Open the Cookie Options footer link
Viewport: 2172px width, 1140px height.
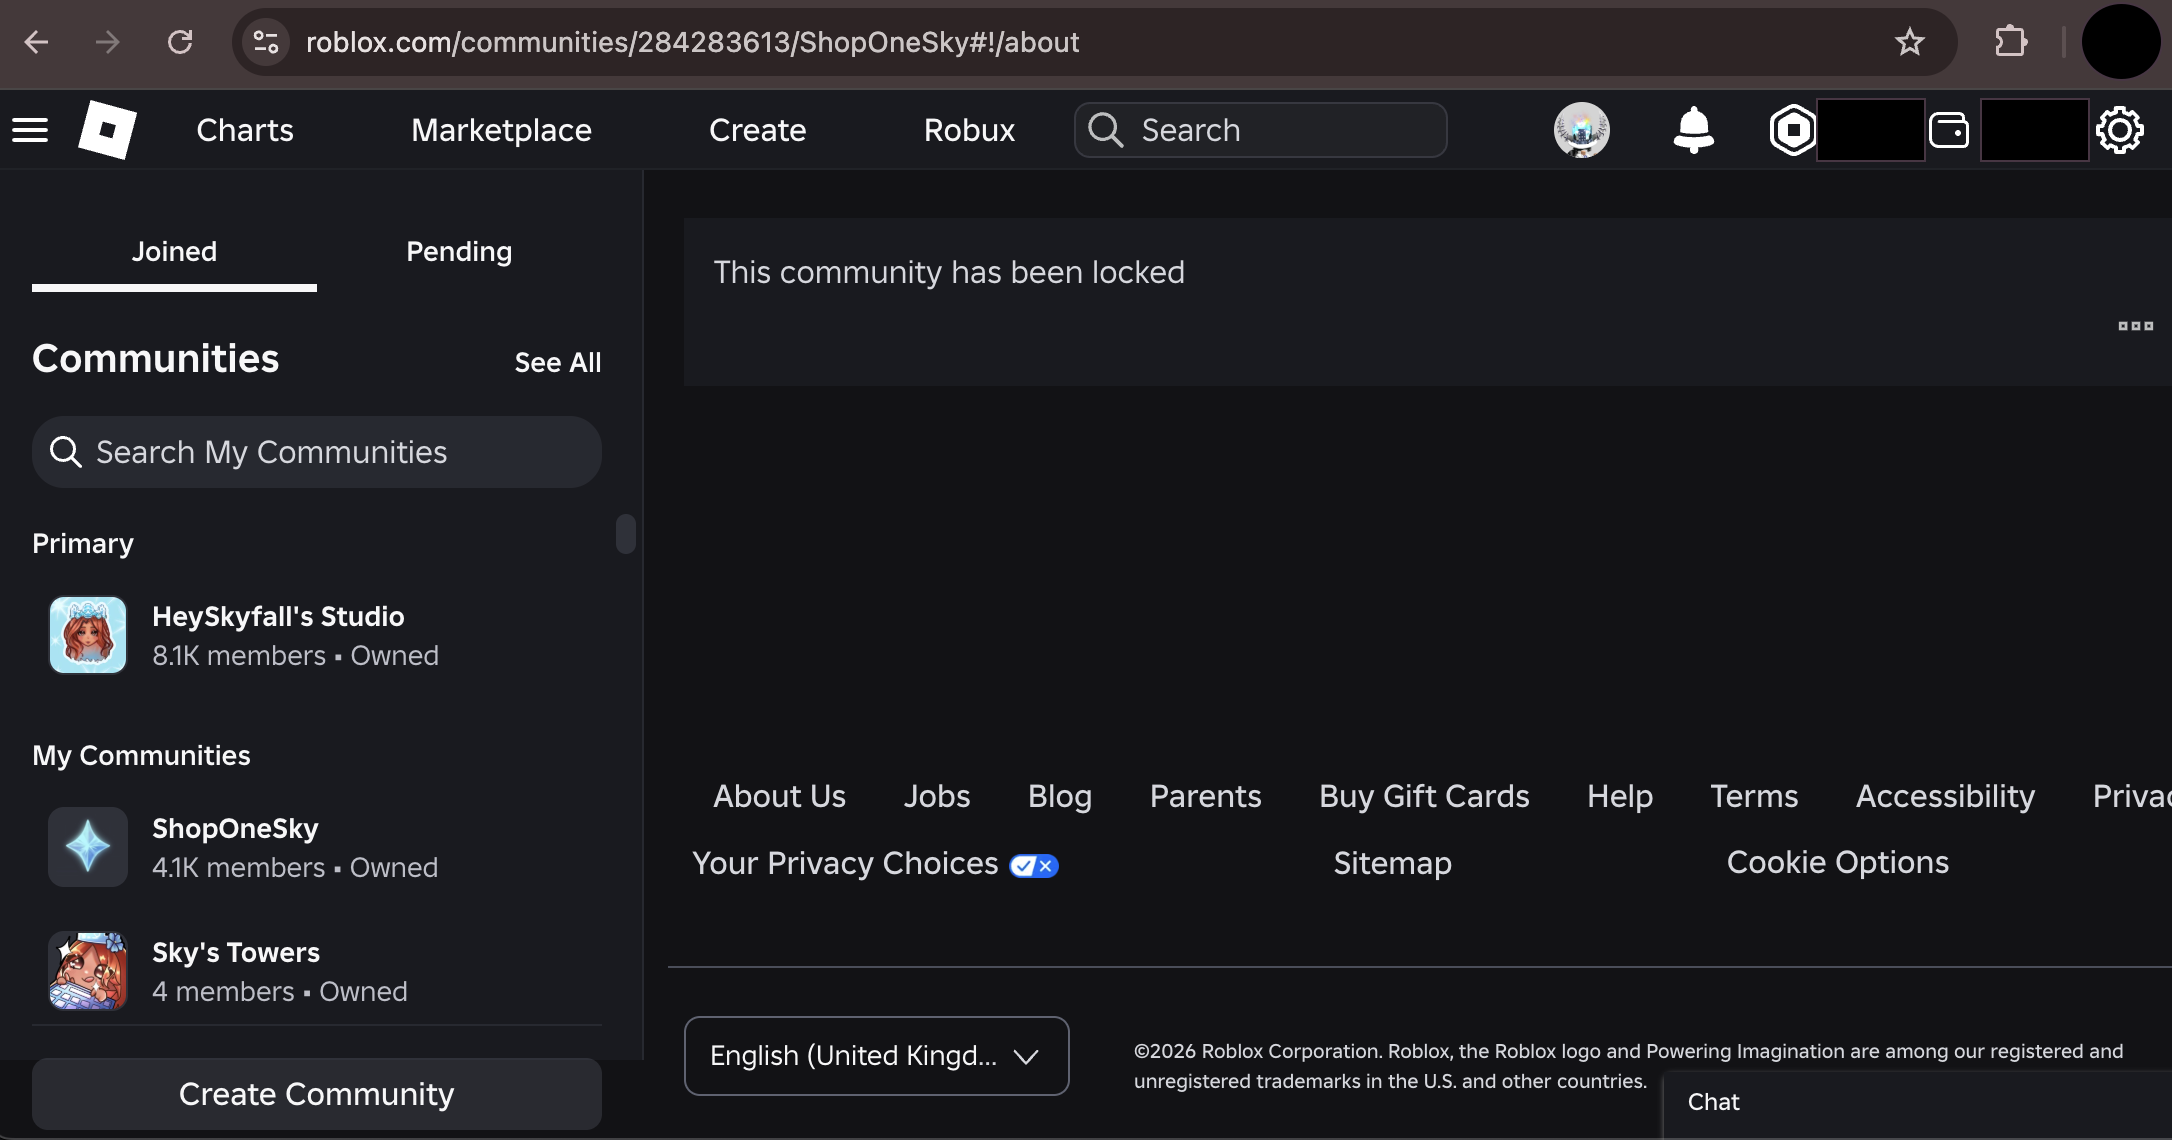[1837, 862]
